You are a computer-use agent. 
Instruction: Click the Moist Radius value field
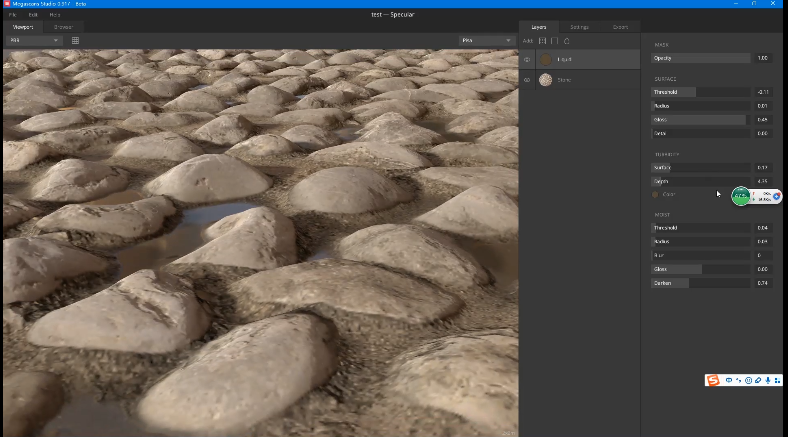[x=762, y=242]
